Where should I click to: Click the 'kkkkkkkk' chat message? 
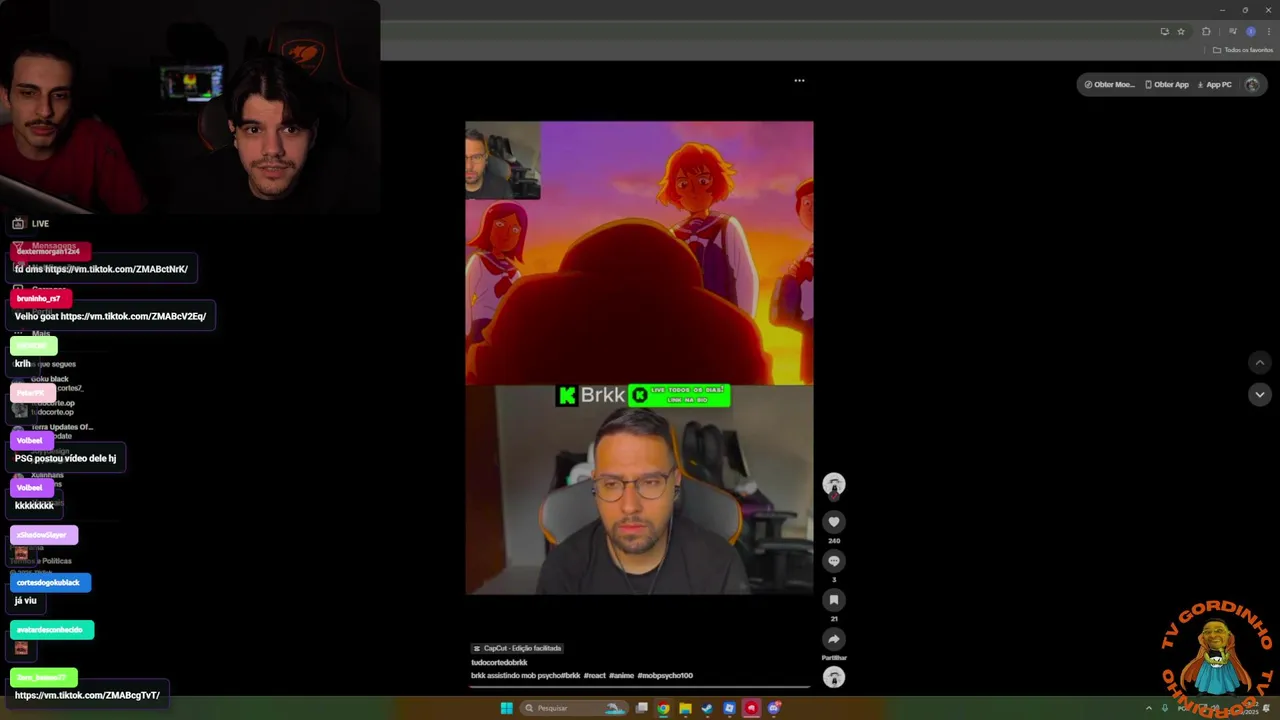(35, 506)
